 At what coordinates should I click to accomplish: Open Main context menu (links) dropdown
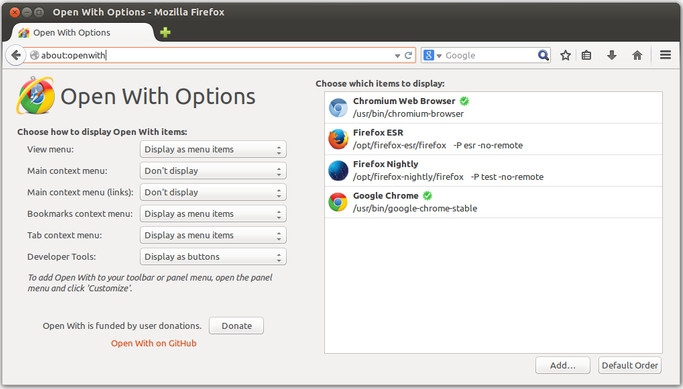point(213,192)
